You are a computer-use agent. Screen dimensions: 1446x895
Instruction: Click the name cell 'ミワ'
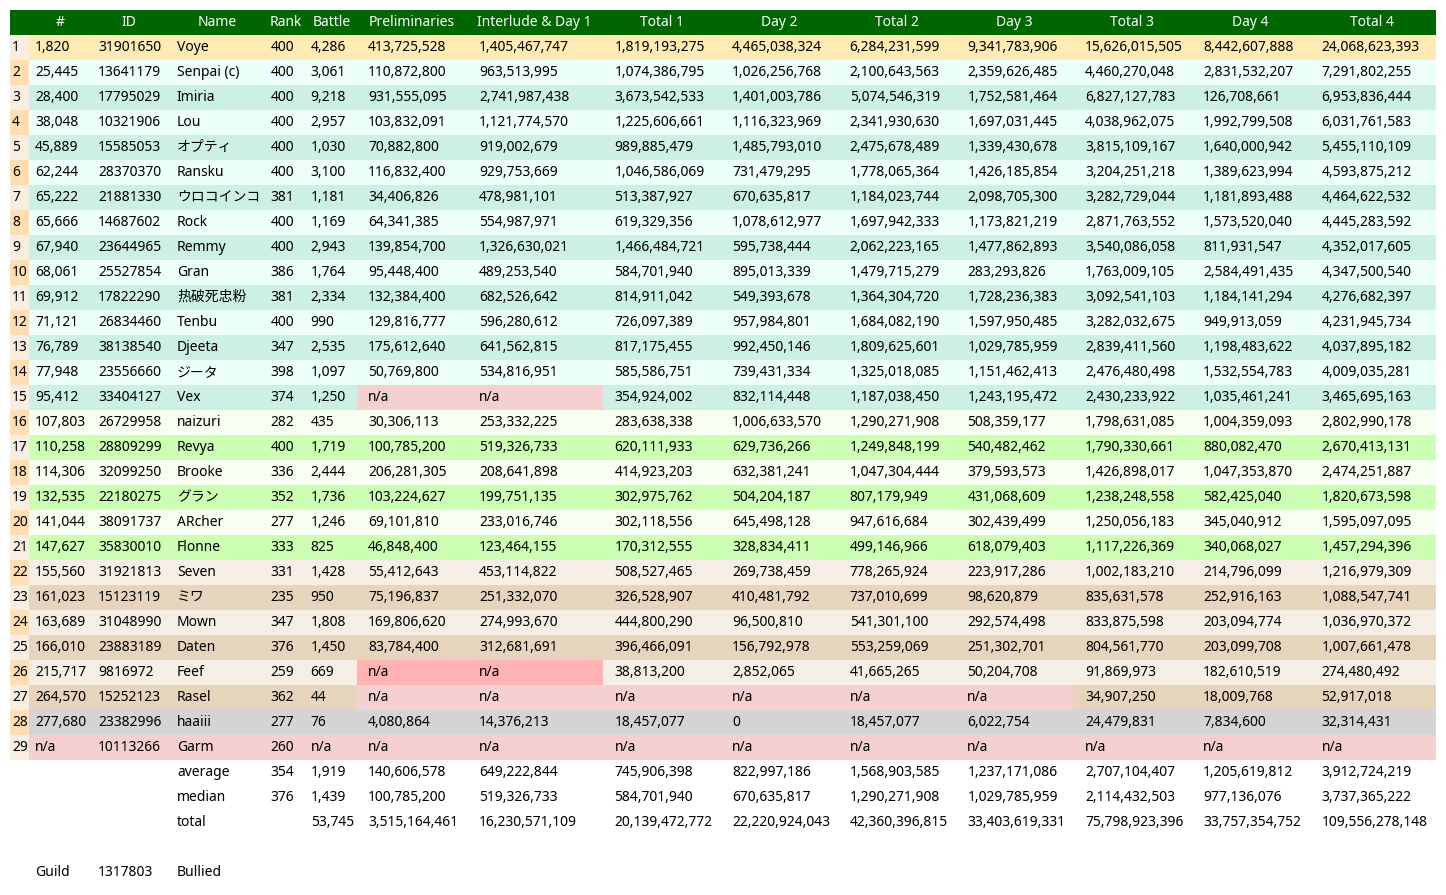tap(190, 596)
